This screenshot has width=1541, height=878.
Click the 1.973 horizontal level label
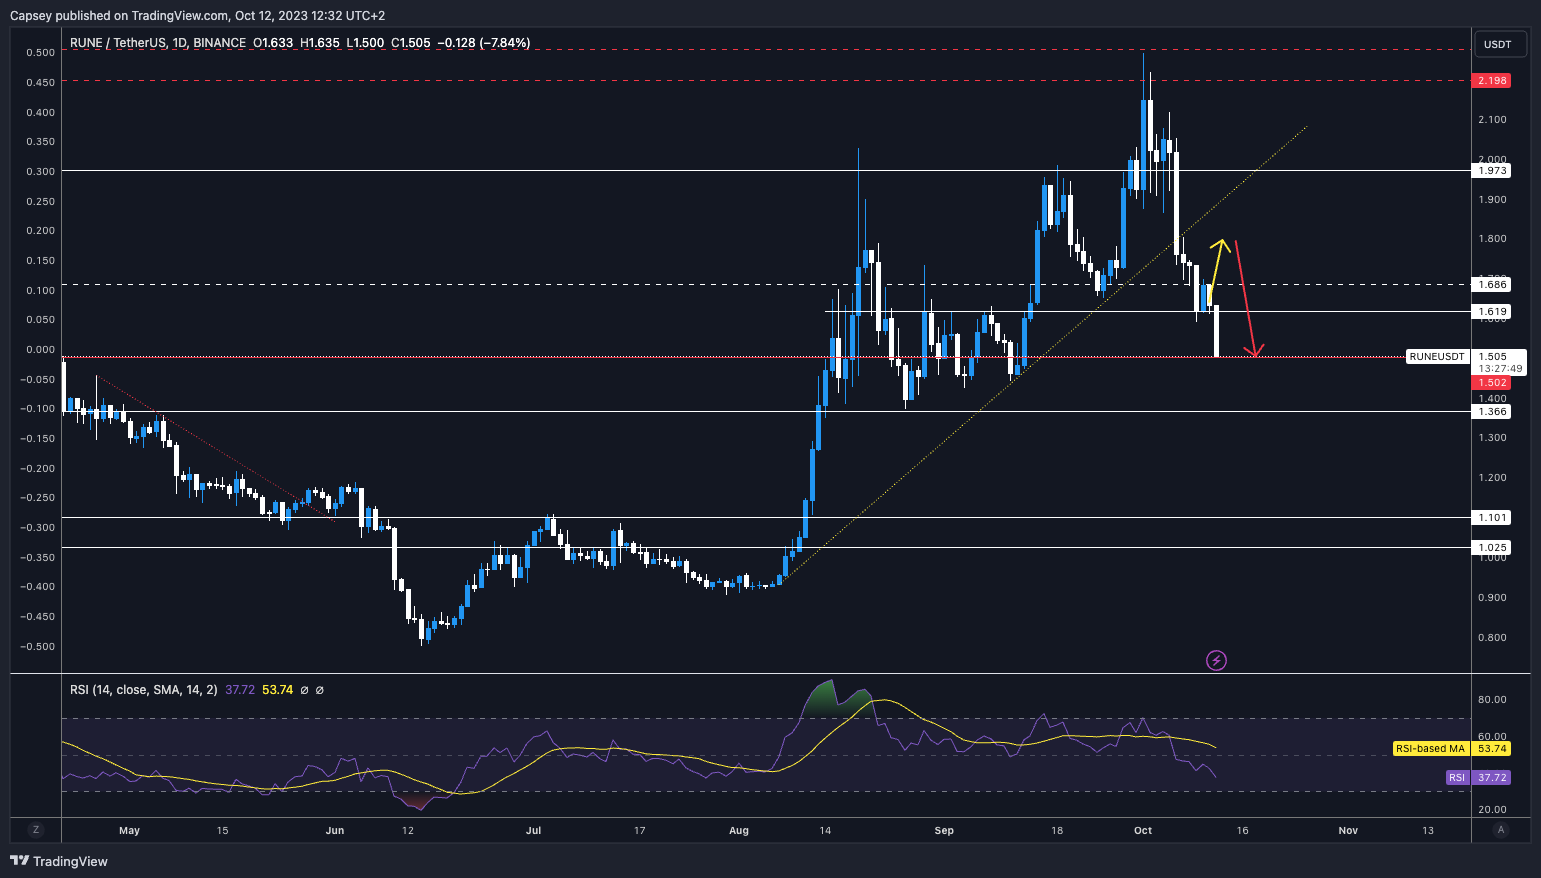coord(1491,171)
